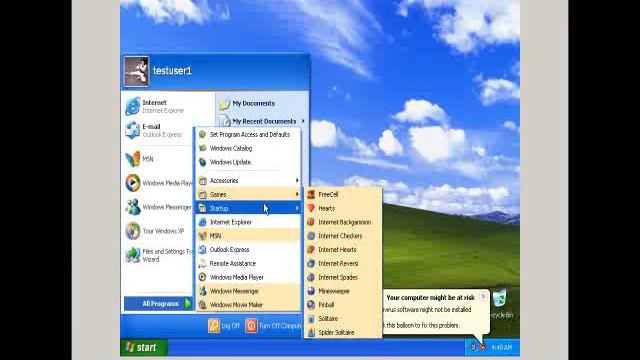Click Windows Movie Maker in programs list
This screenshot has width=640, height=360.
pos(248,305)
